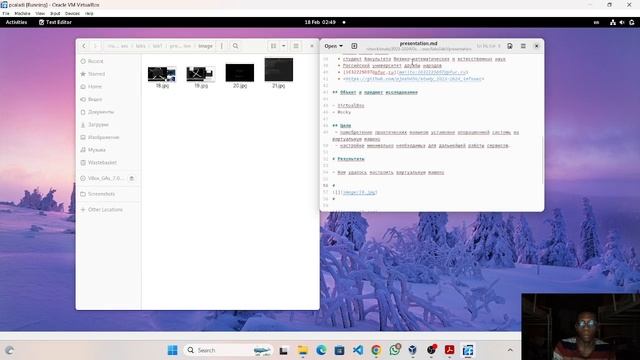Viewport: 640px width, 360px height.
Task: Place cursor on the 'Результаты' heading
Action: pyautogui.click(x=351, y=159)
